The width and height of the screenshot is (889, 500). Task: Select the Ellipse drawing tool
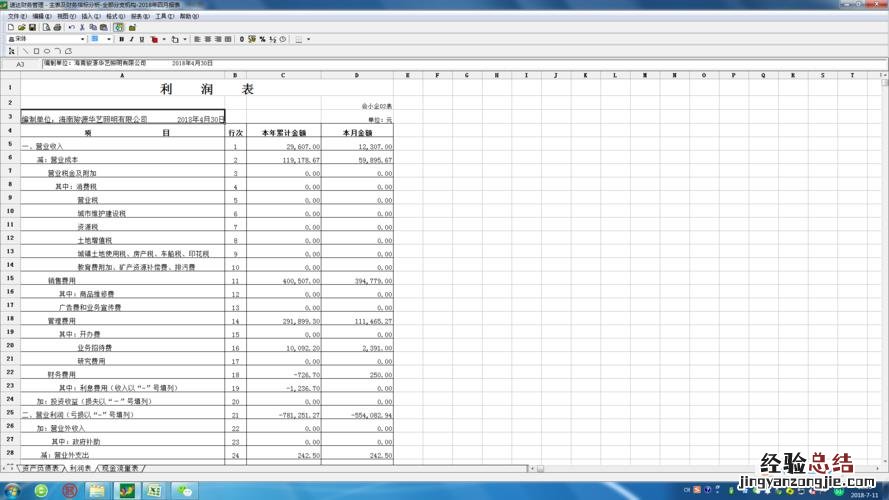click(x=47, y=51)
